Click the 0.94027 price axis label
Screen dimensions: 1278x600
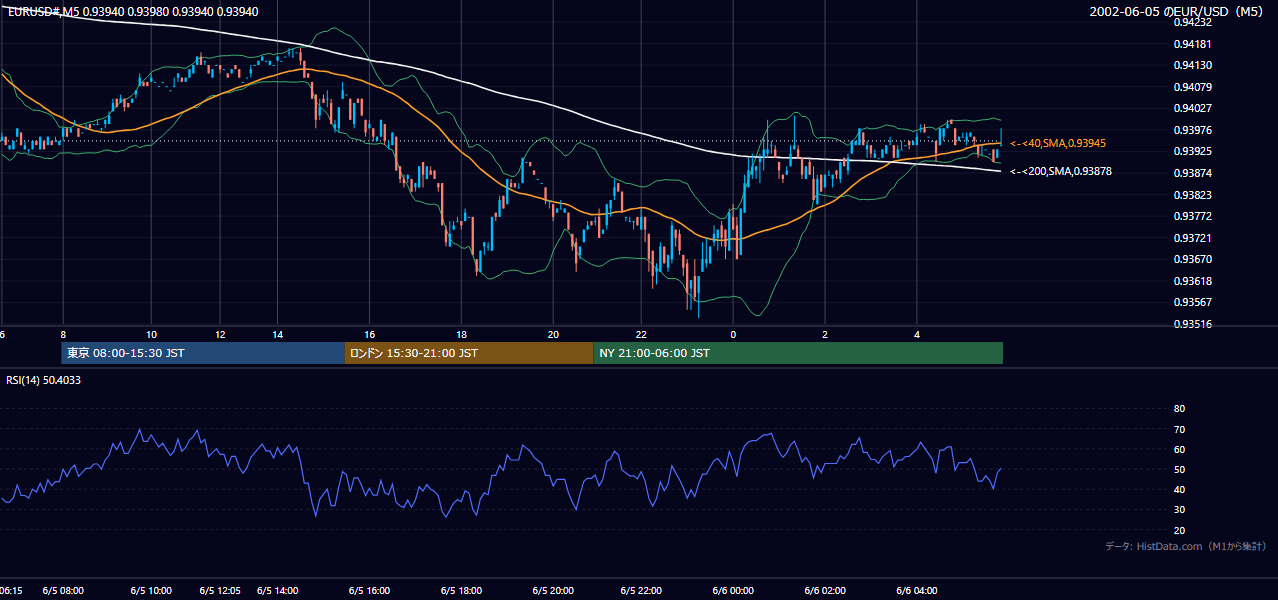click(x=1193, y=108)
